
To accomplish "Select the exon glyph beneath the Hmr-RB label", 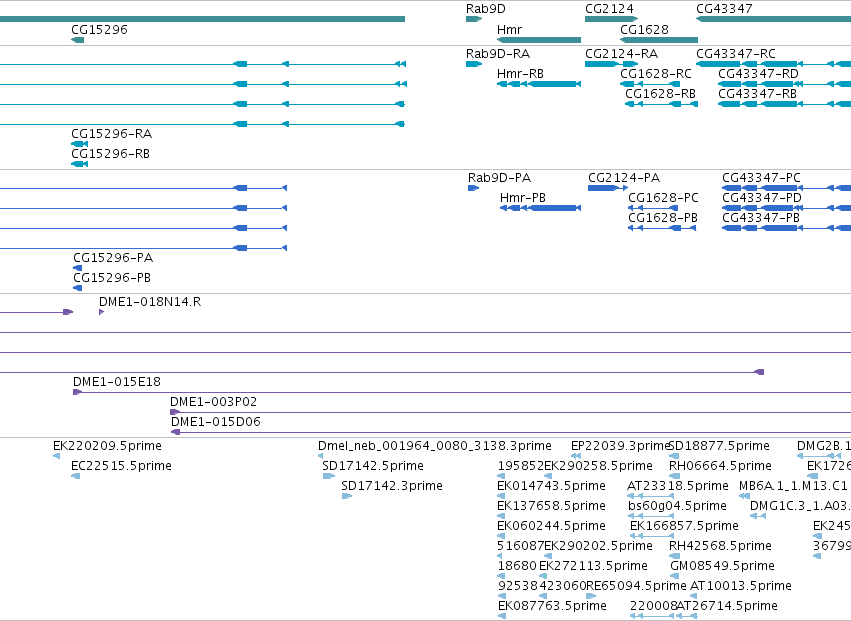I will pyautogui.click(x=539, y=84).
